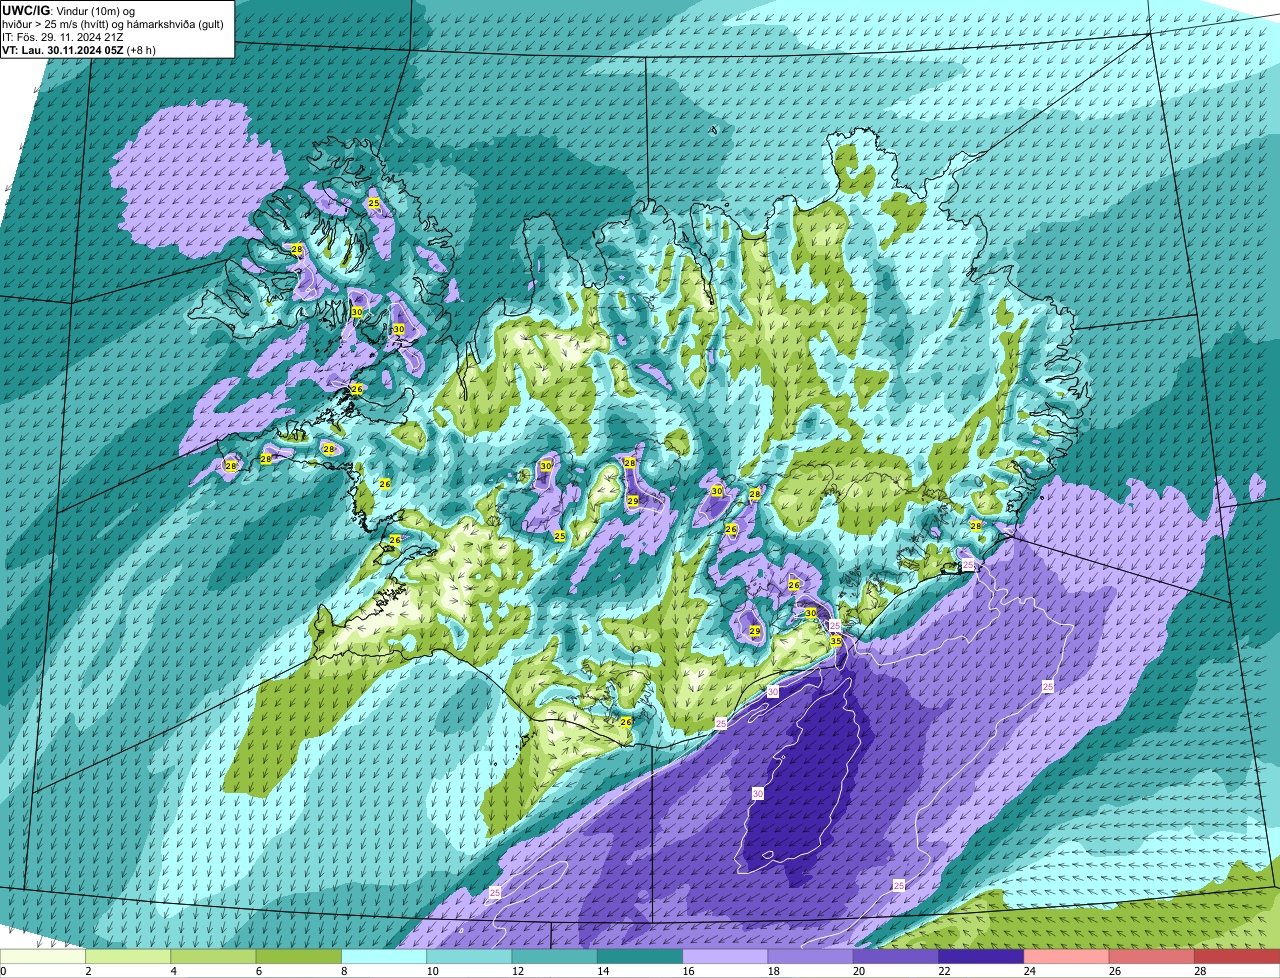Select the salmon swatch between 26 and 28
The width and height of the screenshot is (1280, 978).
pyautogui.click(x=1153, y=957)
